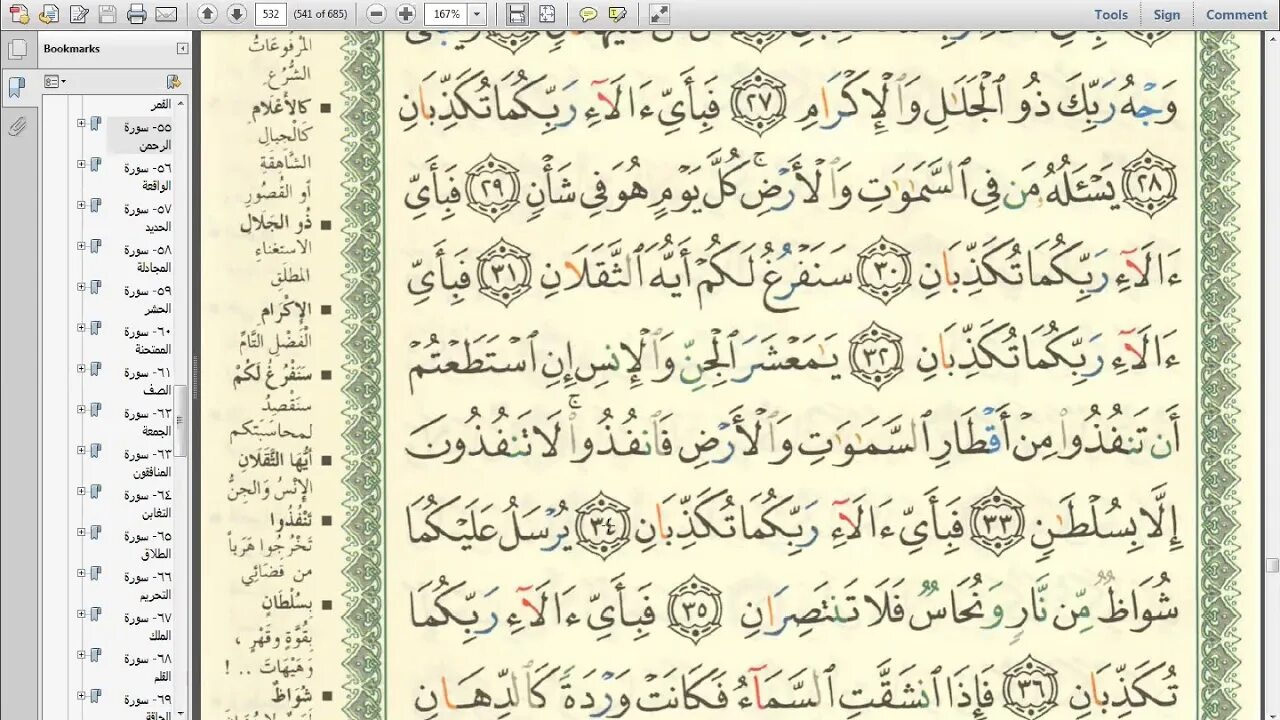This screenshot has width=1280, height=720.
Task: Click the ribbon icon beside ٦٦- سورة التحريم
Action: tap(96, 575)
